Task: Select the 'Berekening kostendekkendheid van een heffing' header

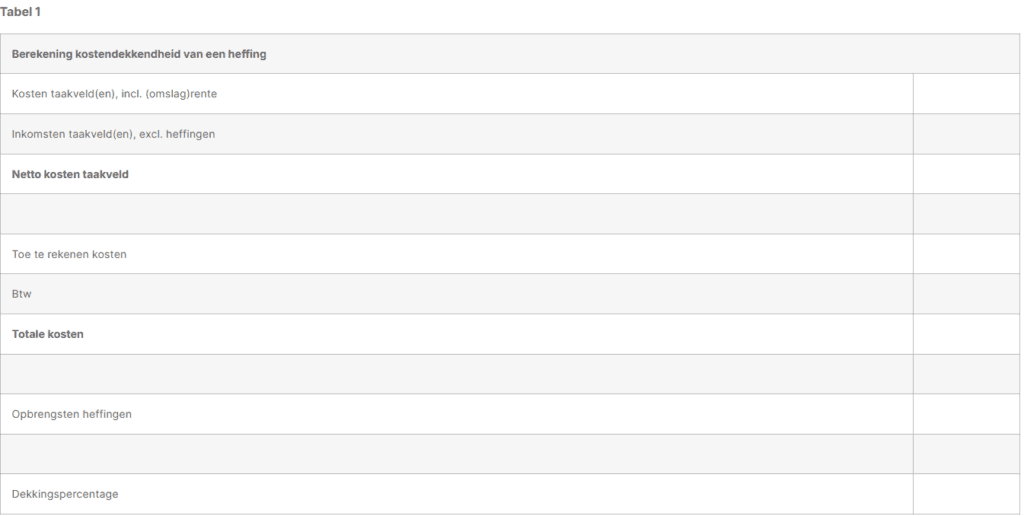Action: coord(138,54)
